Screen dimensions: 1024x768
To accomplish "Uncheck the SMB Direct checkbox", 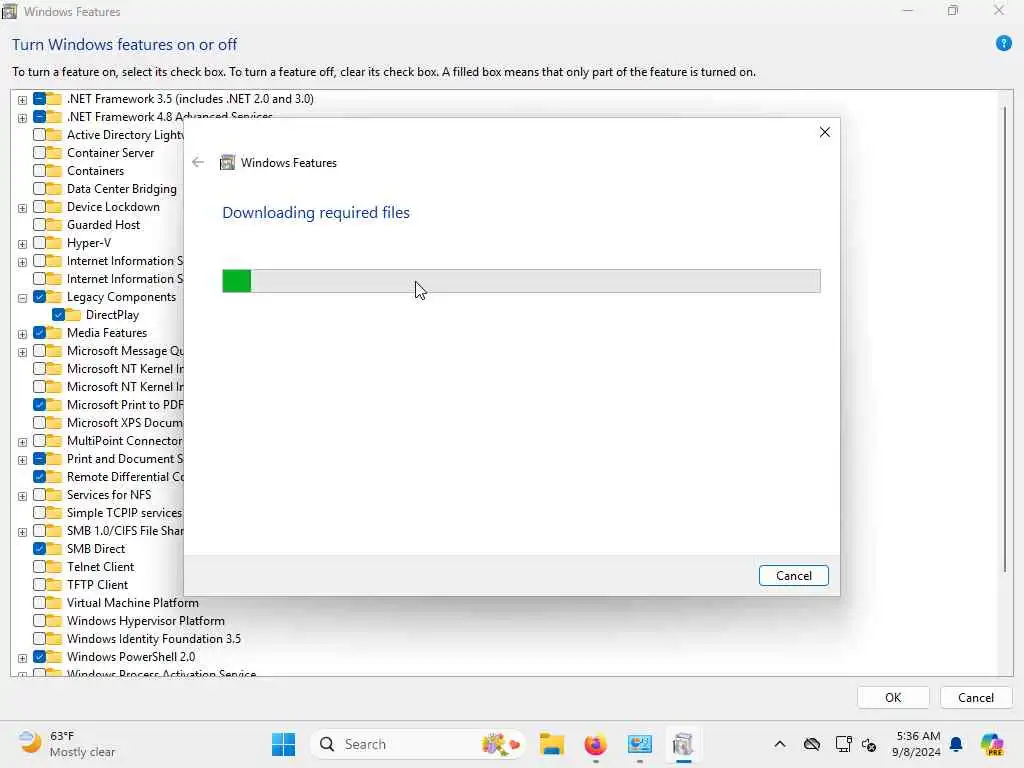I will 39,549.
